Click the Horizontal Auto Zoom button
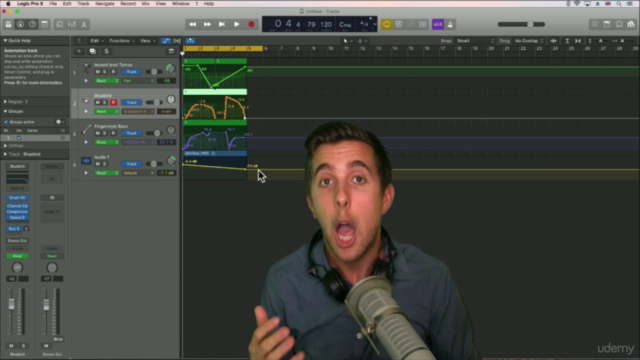Viewport: 640px width, 360px height. coord(578,41)
